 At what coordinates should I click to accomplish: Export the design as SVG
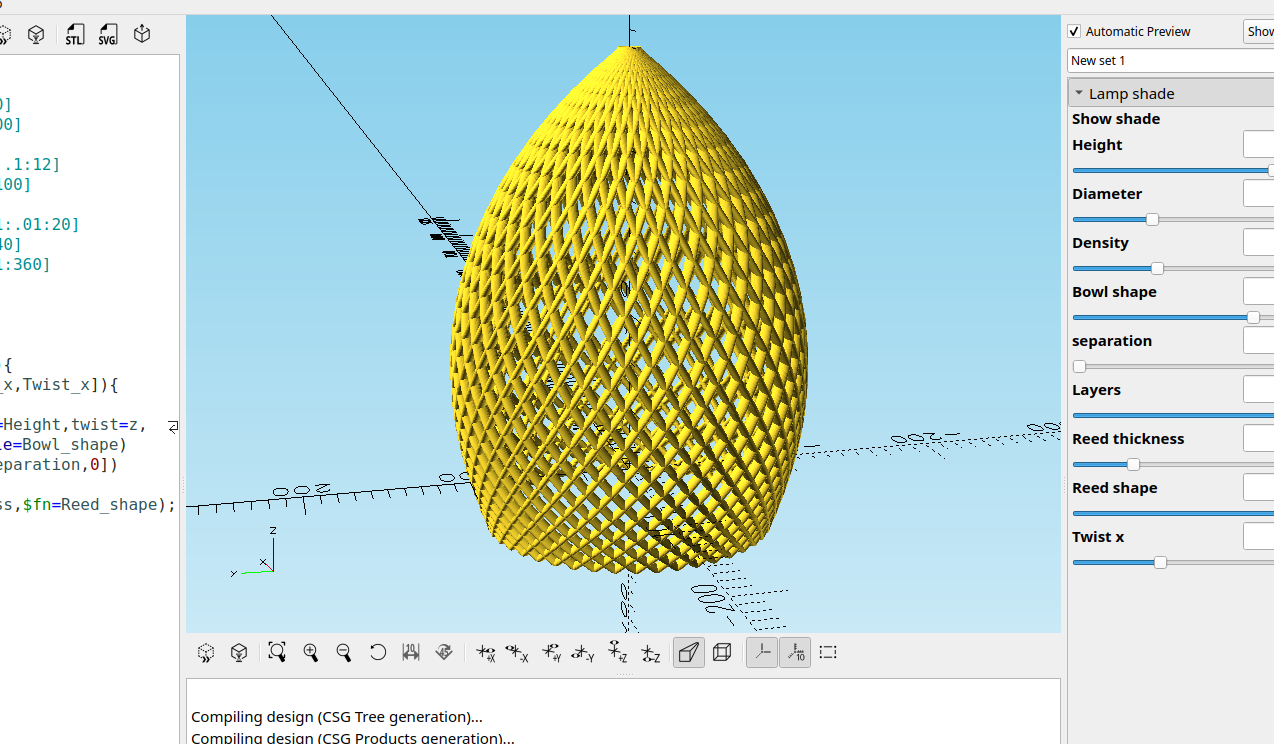pyautogui.click(x=107, y=33)
